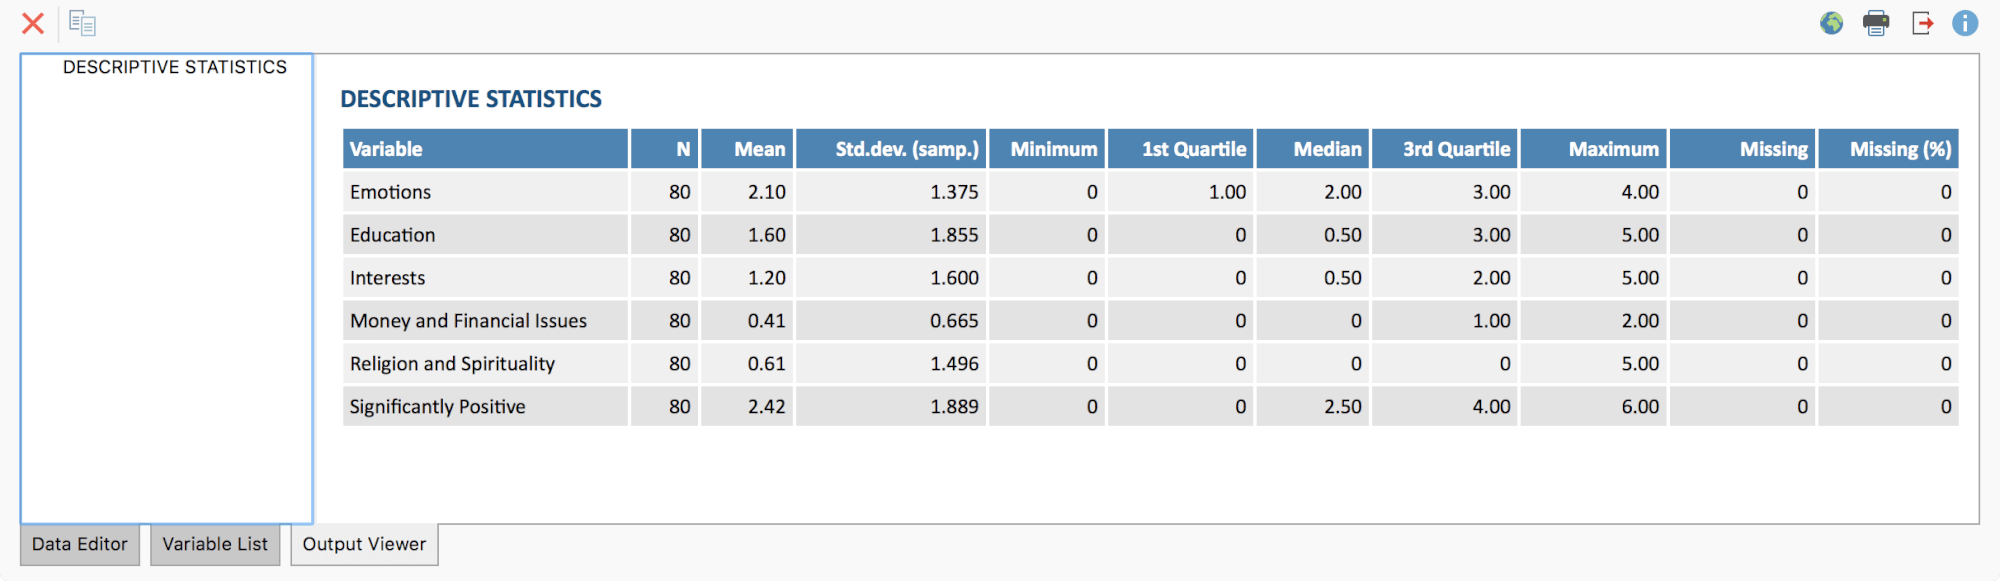This screenshot has width=2000, height=581.
Task: Click the red X delete output icon
Action: 33,23
